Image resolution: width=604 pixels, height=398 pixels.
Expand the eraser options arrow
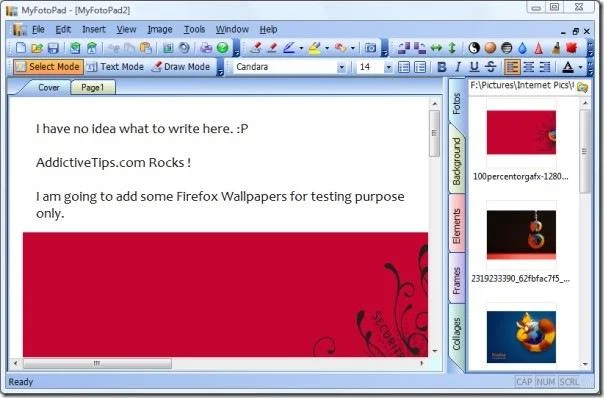click(352, 48)
